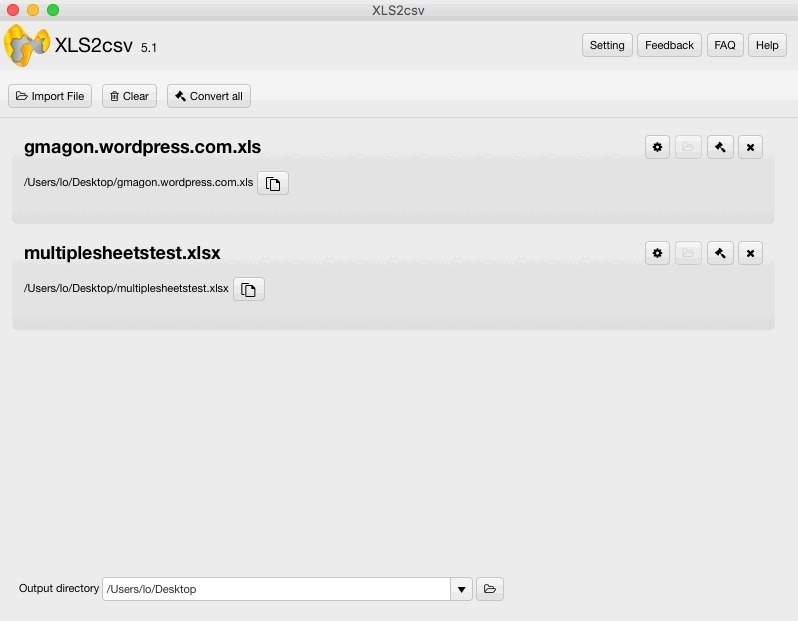Open output folder for multiplesheetstest.xlsx

(x=688, y=253)
